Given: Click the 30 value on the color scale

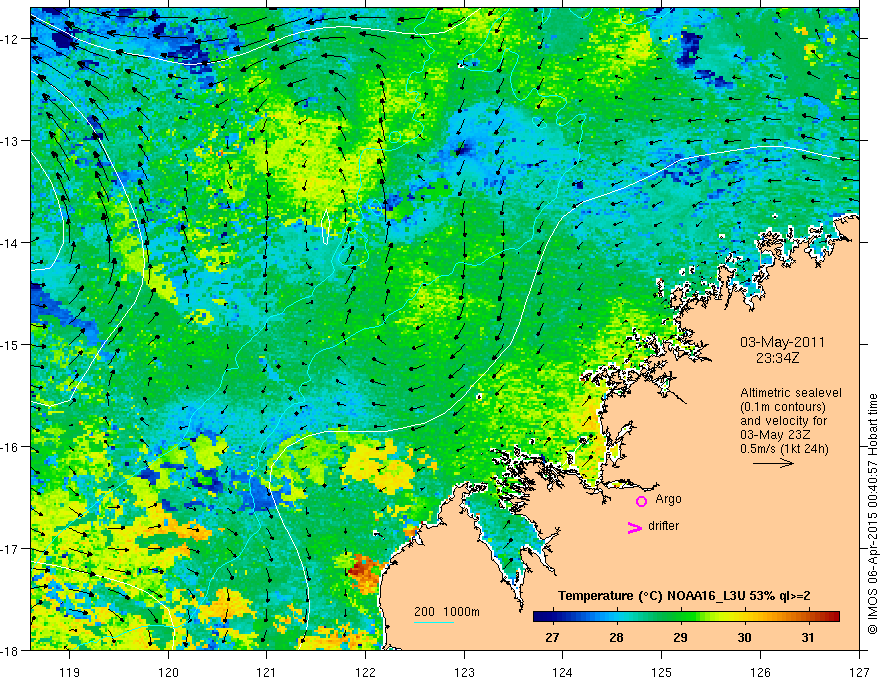Looking at the screenshot, I should click(x=744, y=637).
